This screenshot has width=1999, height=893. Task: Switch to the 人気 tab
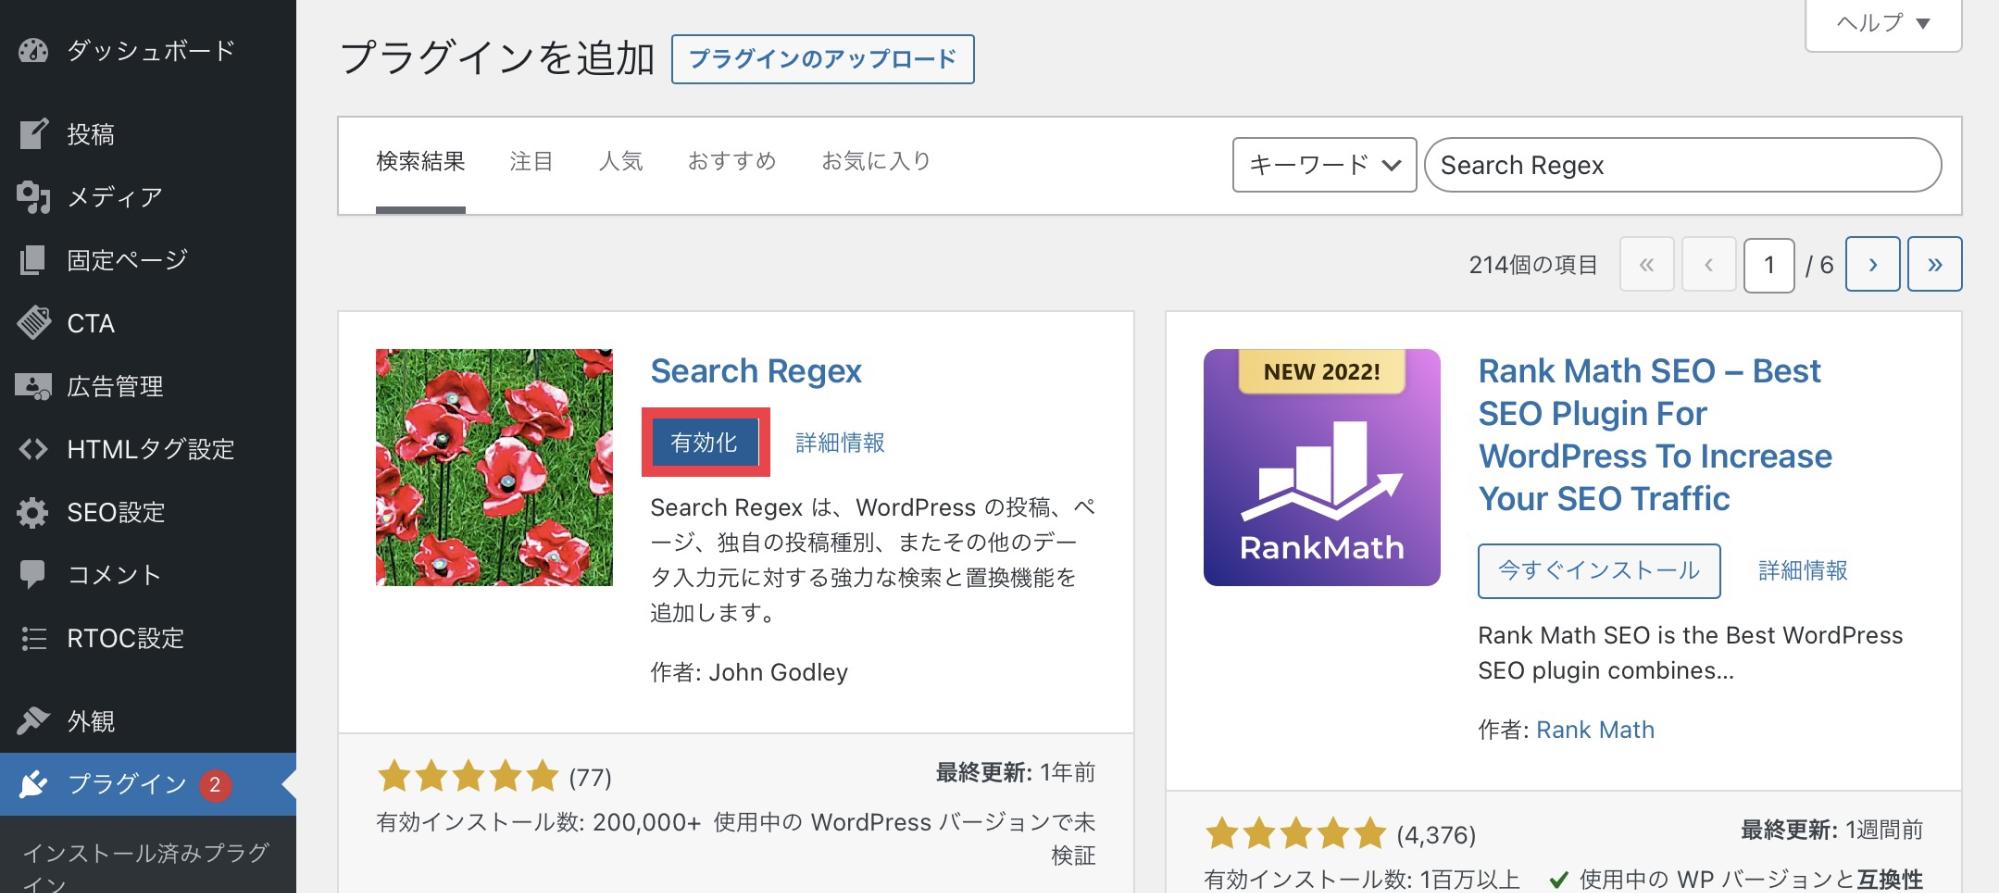point(621,161)
